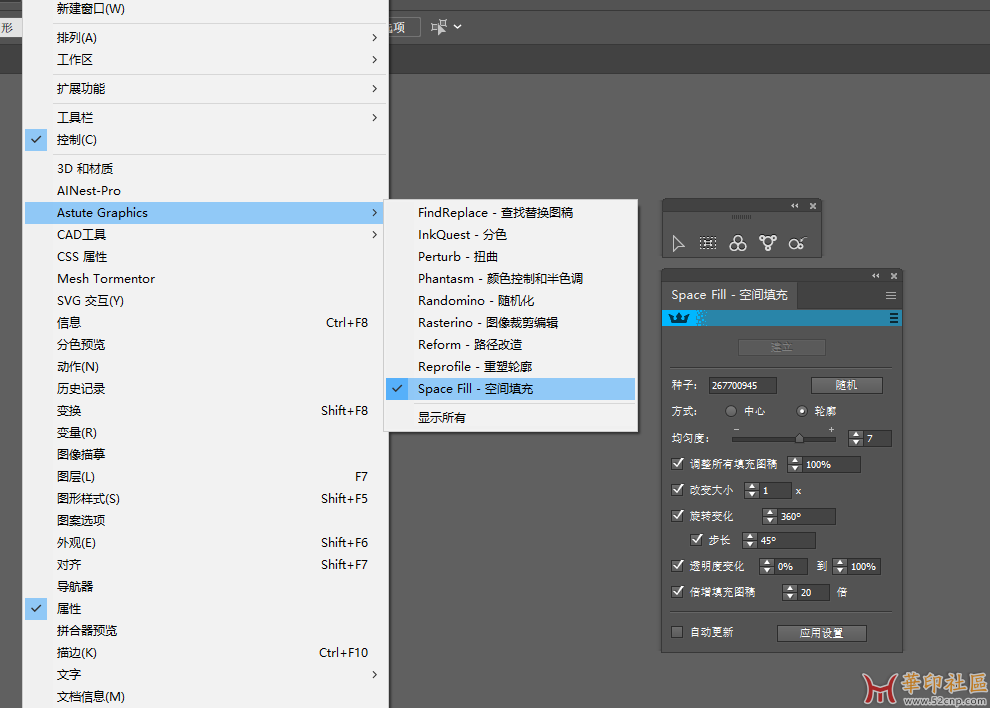Open dropdown chevron next to toolbar icon
The height and width of the screenshot is (708, 990).
tap(458, 27)
